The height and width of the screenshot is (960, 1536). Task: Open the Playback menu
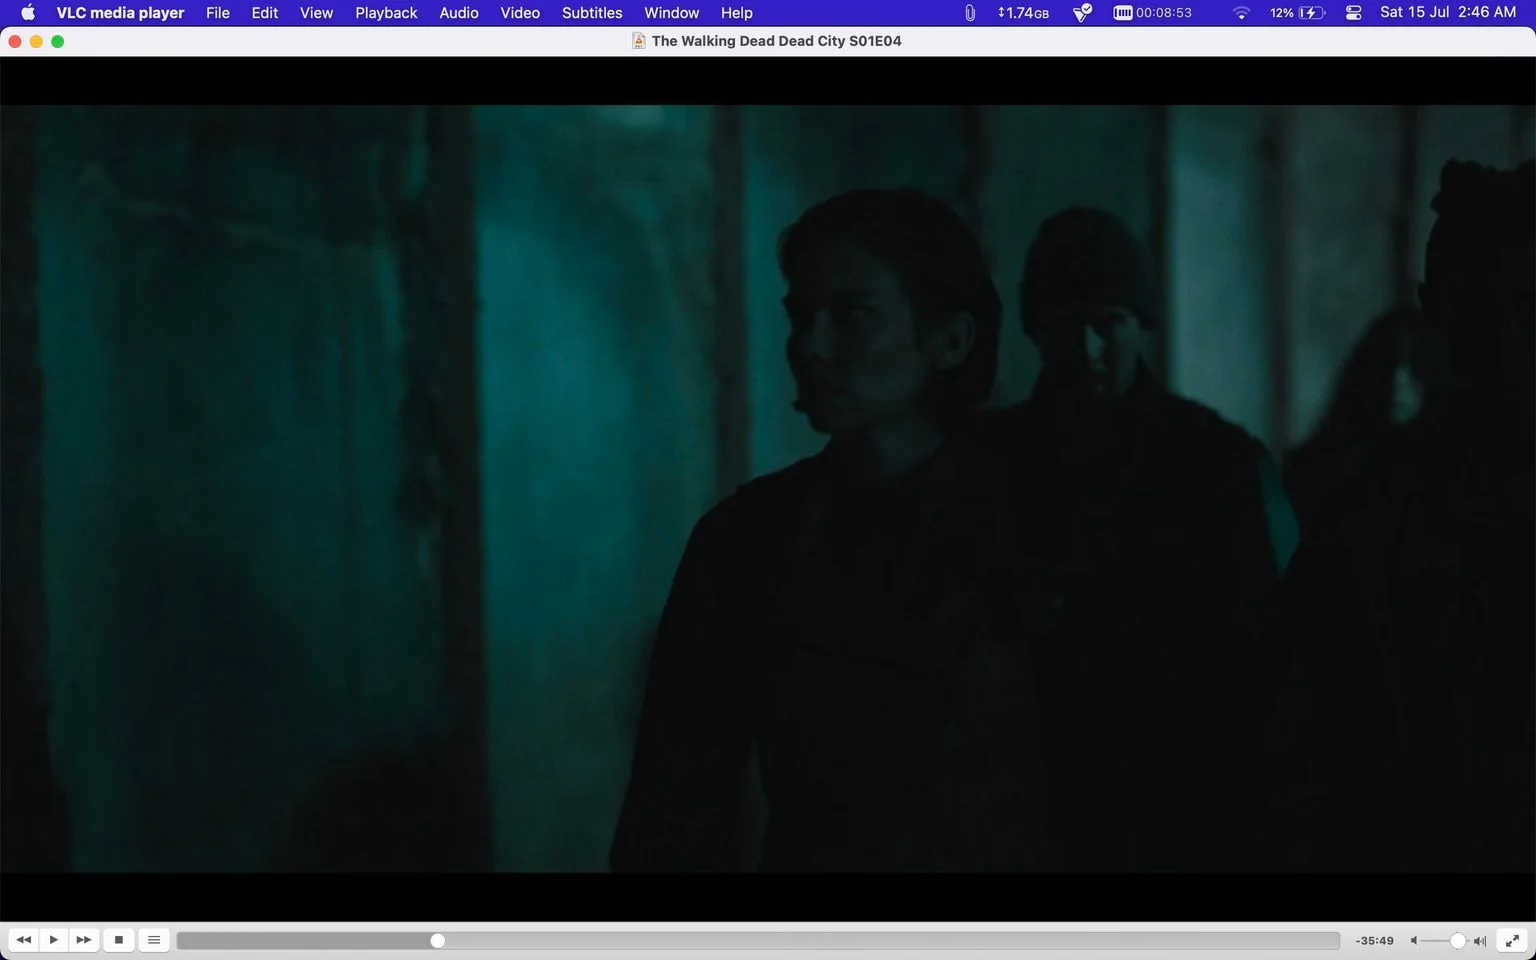(x=386, y=13)
